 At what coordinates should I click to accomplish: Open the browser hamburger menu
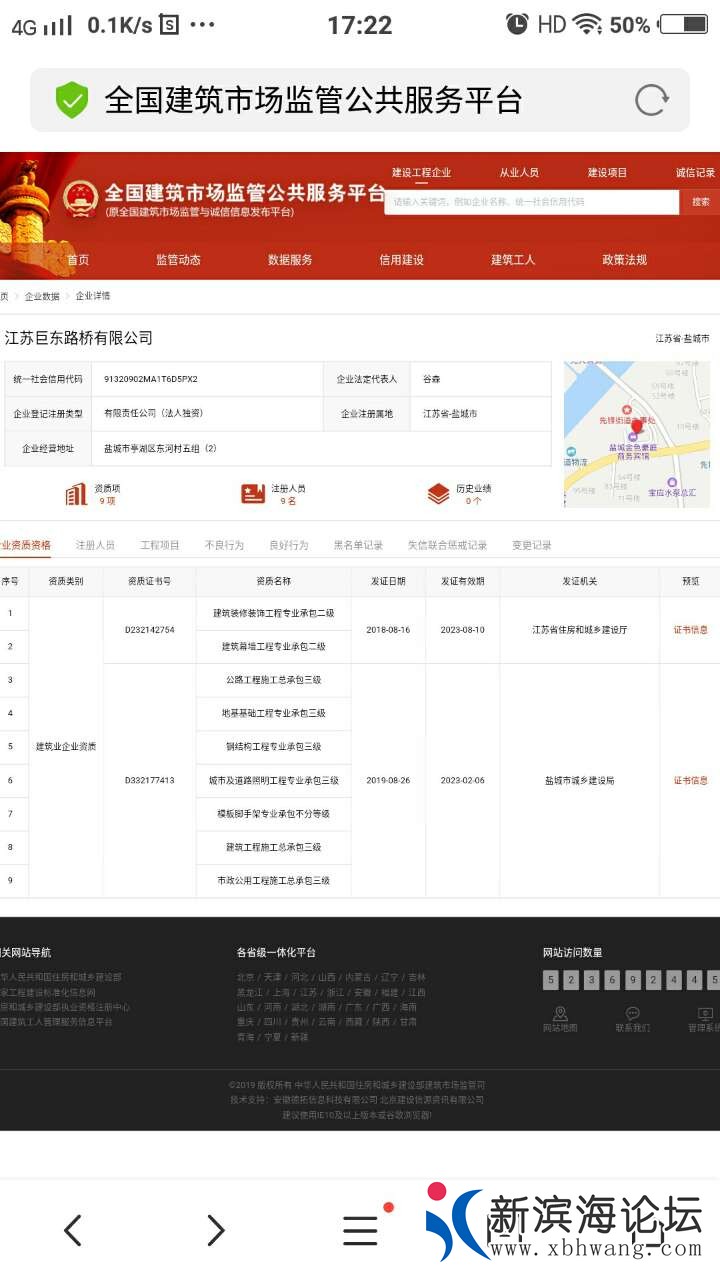pyautogui.click(x=360, y=1230)
